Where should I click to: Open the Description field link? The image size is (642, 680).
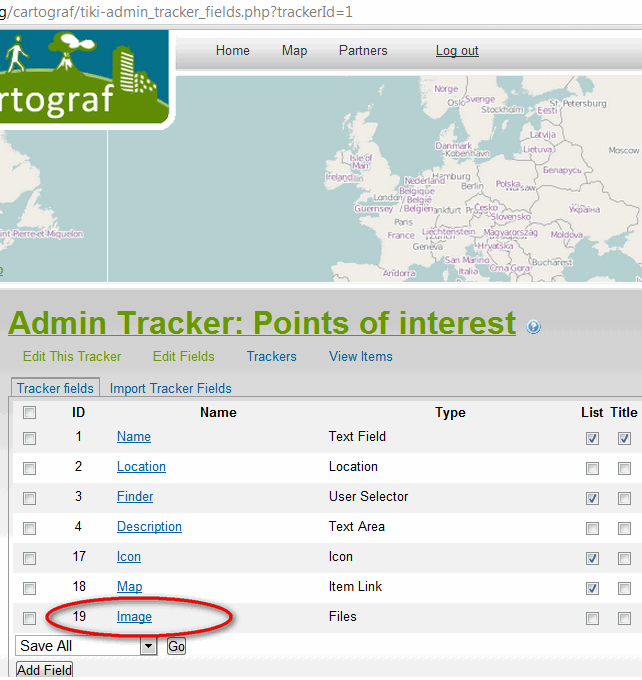point(149,527)
